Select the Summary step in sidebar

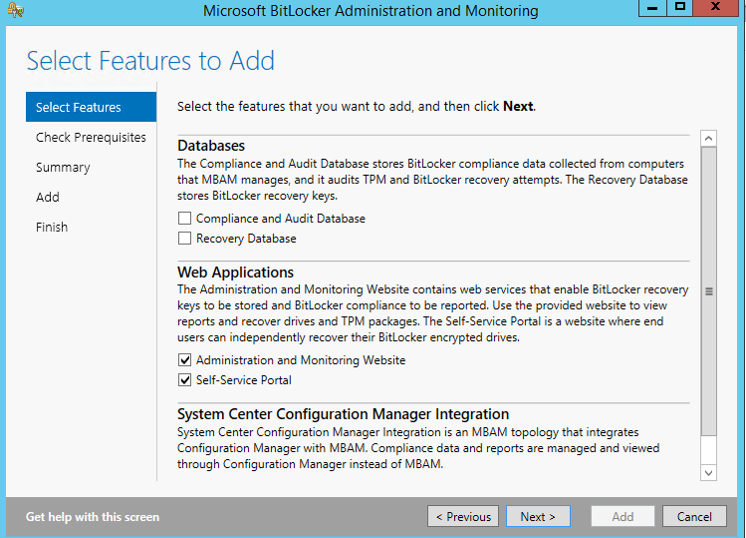(x=63, y=167)
